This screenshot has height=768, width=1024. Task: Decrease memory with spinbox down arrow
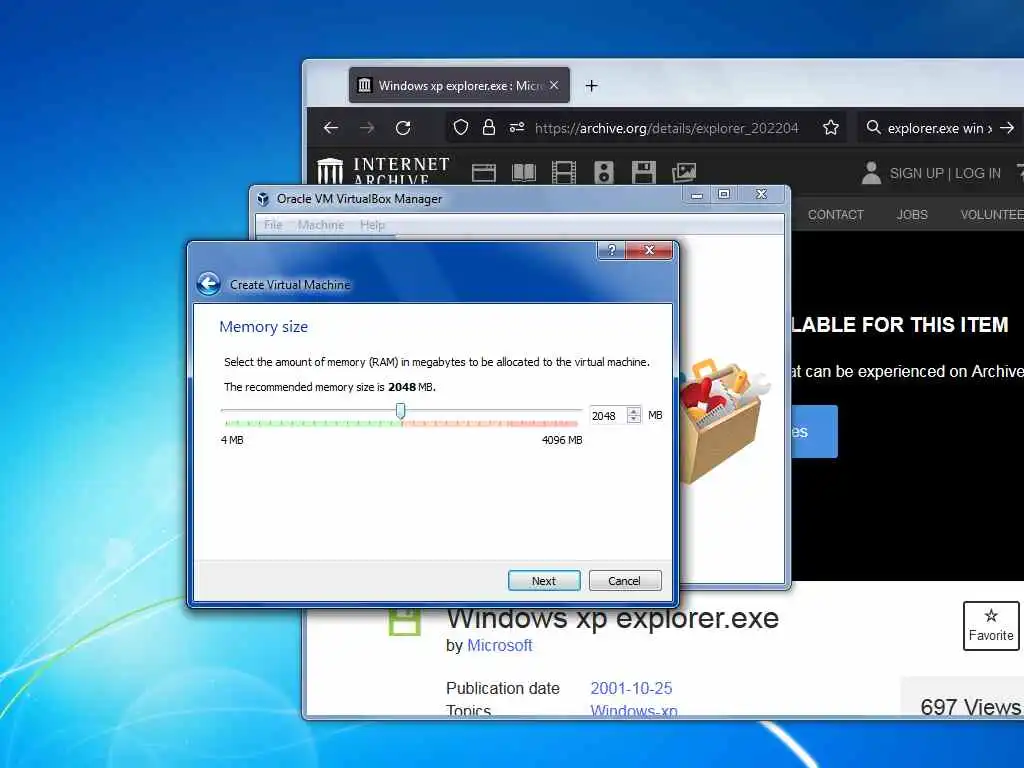click(x=633, y=420)
